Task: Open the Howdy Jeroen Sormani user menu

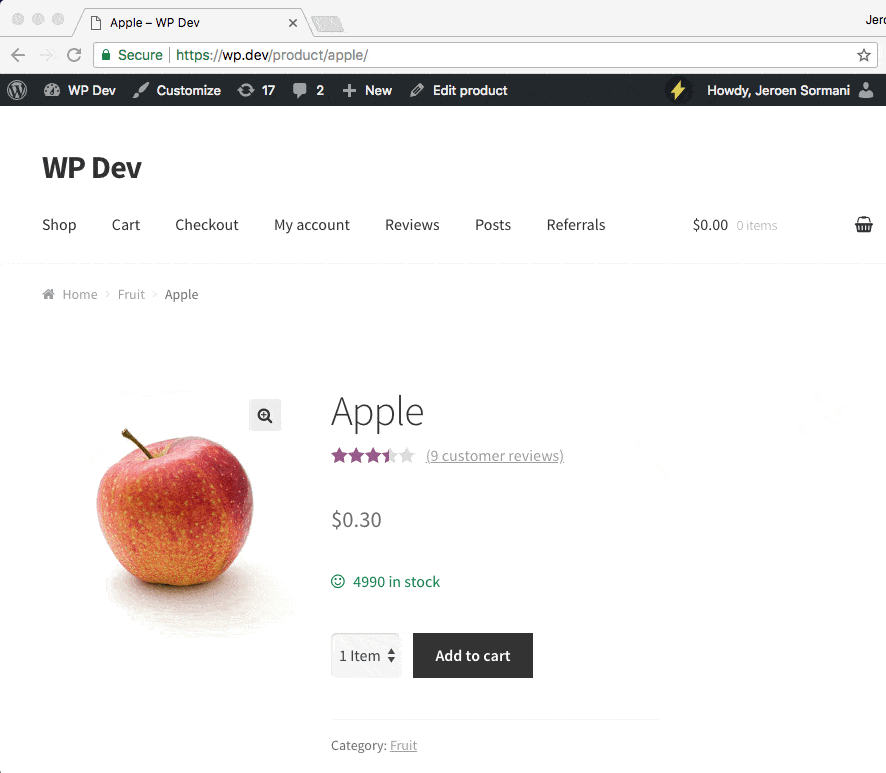Action: [x=779, y=90]
